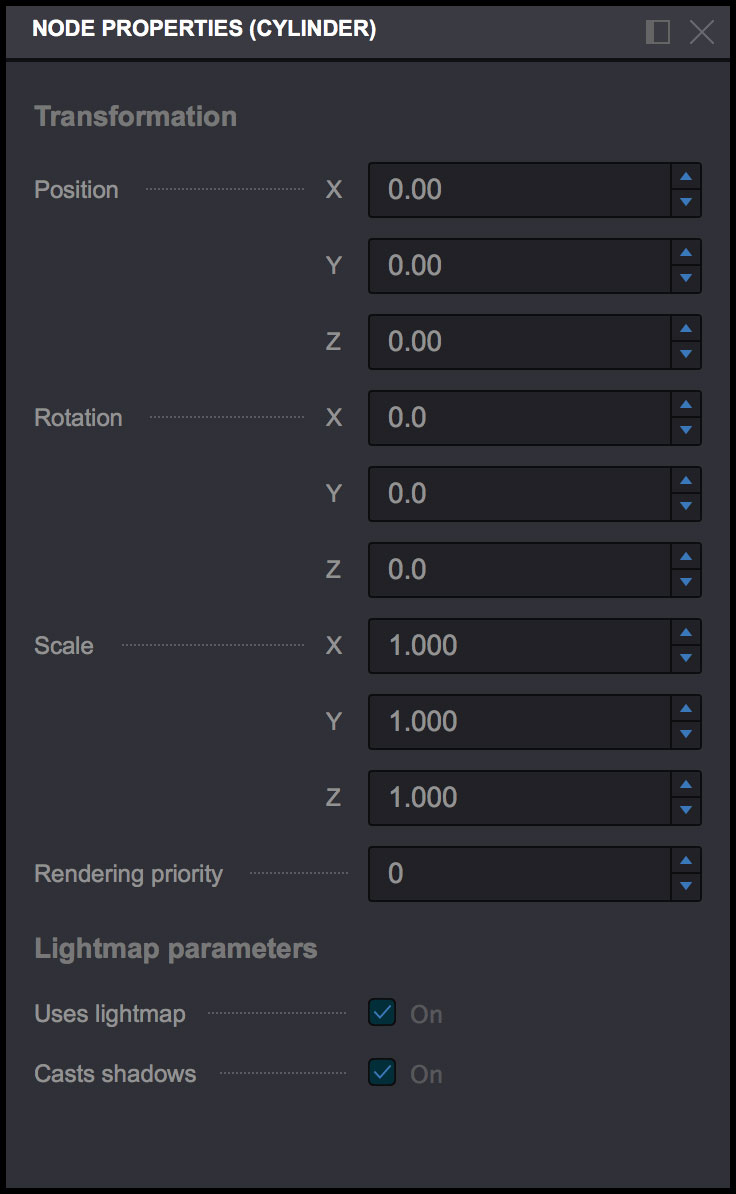Increment Position X using the up arrow

(x=686, y=177)
